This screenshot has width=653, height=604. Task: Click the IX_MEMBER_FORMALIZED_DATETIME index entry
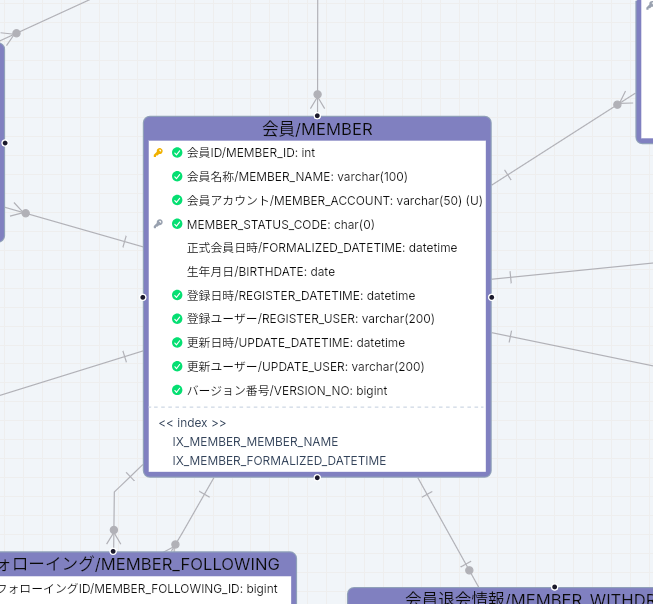tap(279, 461)
